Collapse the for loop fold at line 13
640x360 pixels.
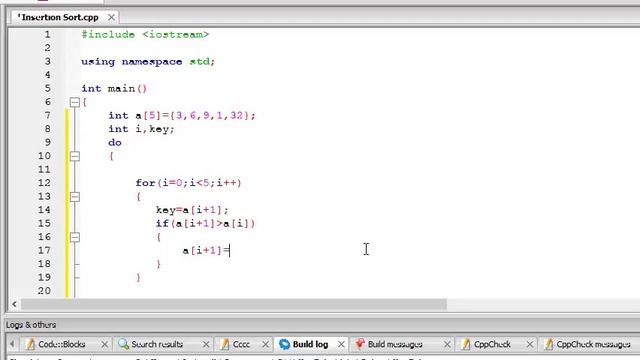point(75,197)
